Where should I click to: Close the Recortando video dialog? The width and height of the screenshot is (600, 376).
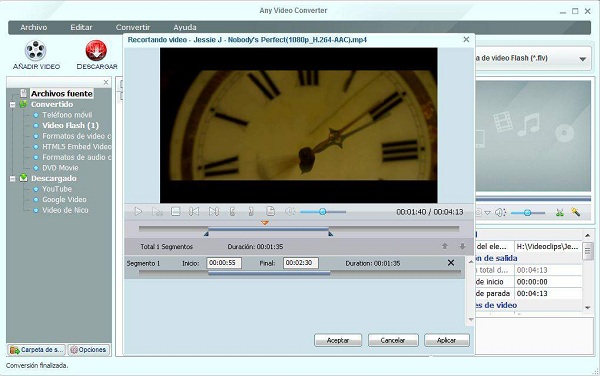click(x=466, y=39)
